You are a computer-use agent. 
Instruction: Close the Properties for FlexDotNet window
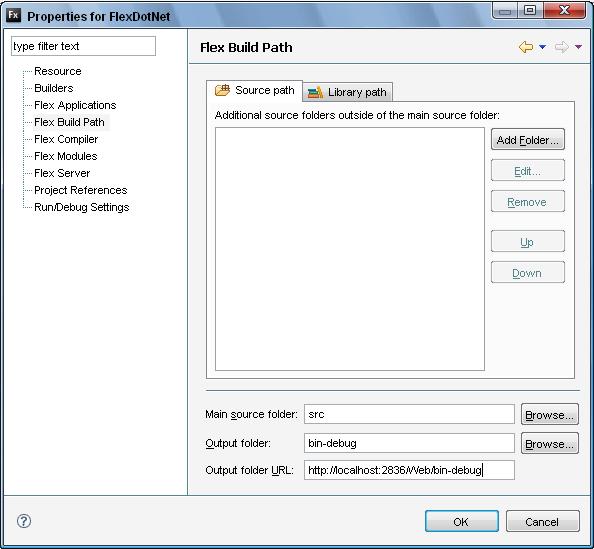(564, 11)
